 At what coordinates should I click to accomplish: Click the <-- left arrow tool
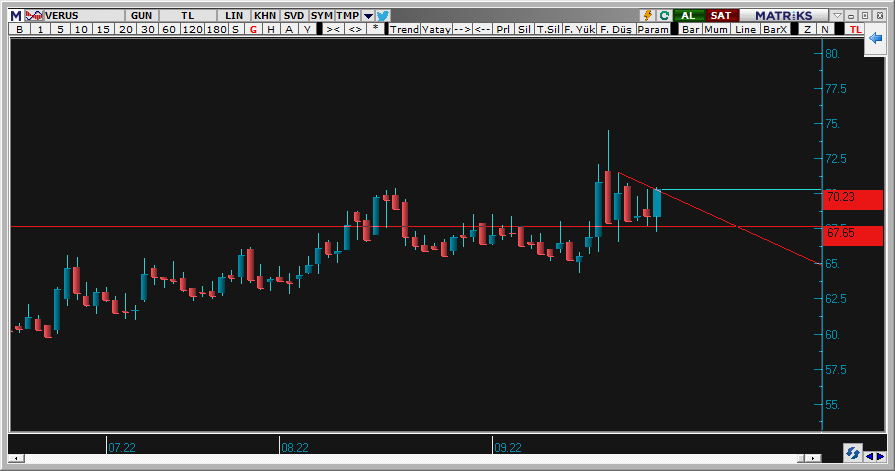[482, 29]
